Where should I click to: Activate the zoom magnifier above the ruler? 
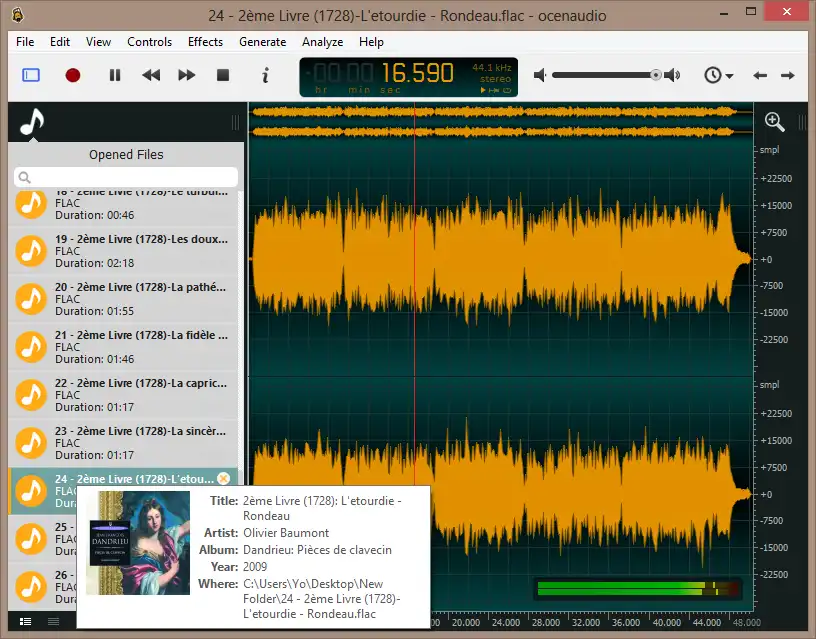[x=774, y=121]
